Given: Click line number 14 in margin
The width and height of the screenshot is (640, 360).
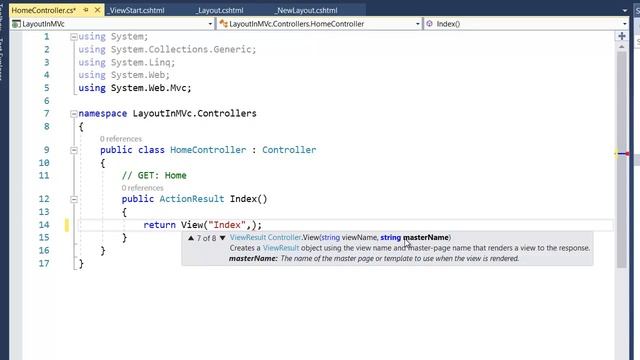Looking at the screenshot, I should pyautogui.click(x=44, y=225).
